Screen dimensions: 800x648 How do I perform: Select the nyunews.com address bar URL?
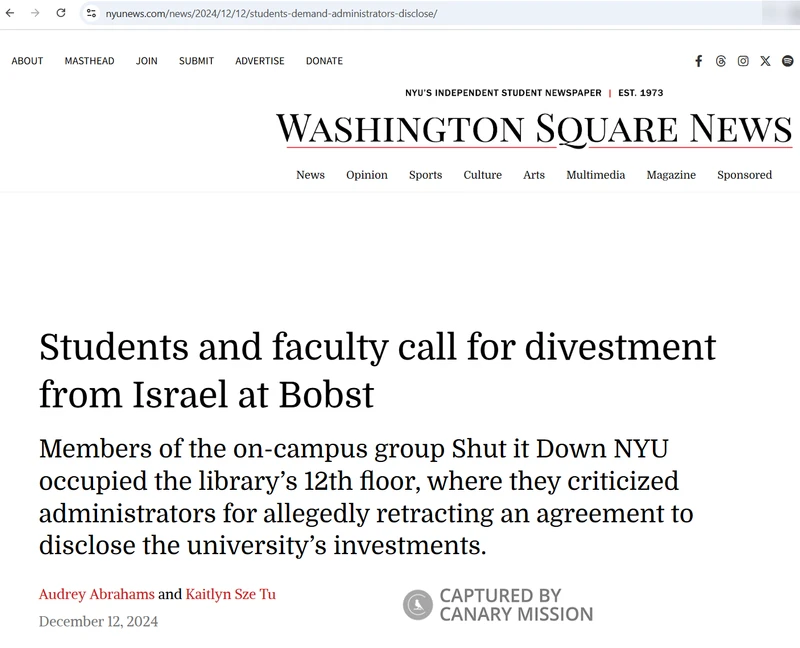271,14
